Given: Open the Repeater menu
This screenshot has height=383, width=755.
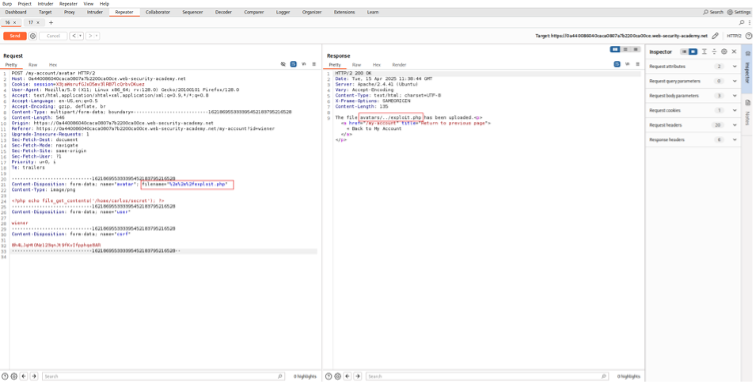Looking at the screenshot, I should [68, 3].
